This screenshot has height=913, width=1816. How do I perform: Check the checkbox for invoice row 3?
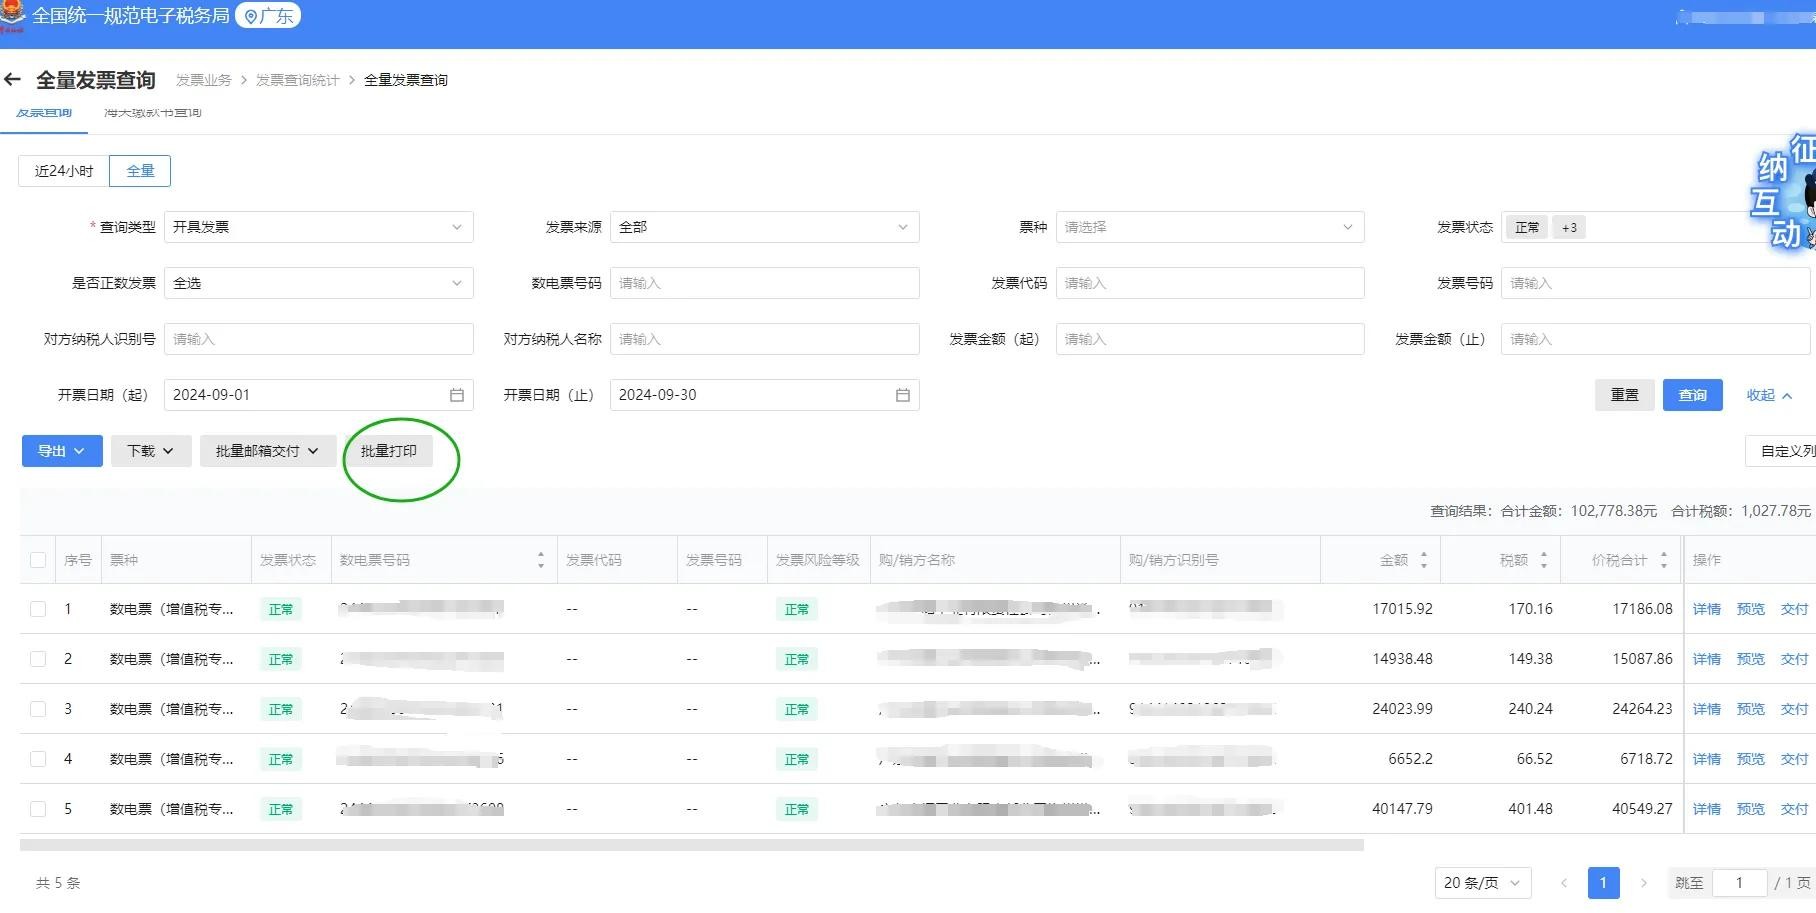tap(38, 709)
